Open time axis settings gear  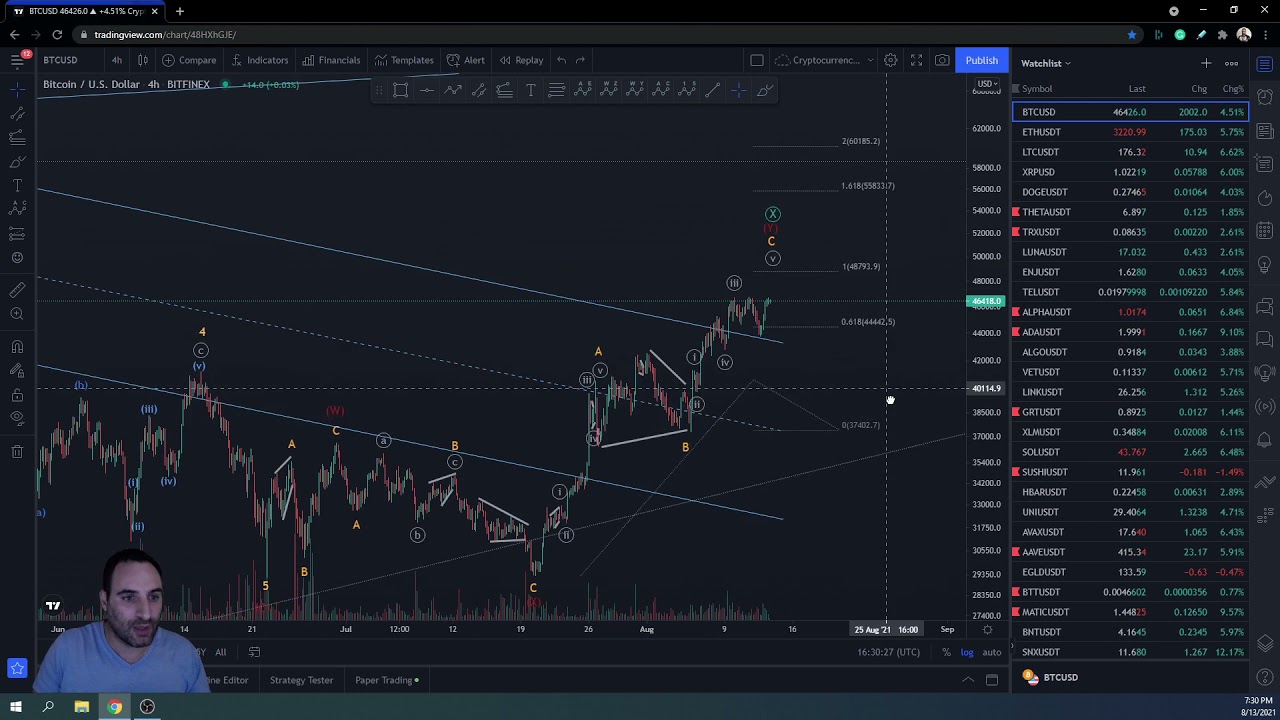[x=987, y=629]
